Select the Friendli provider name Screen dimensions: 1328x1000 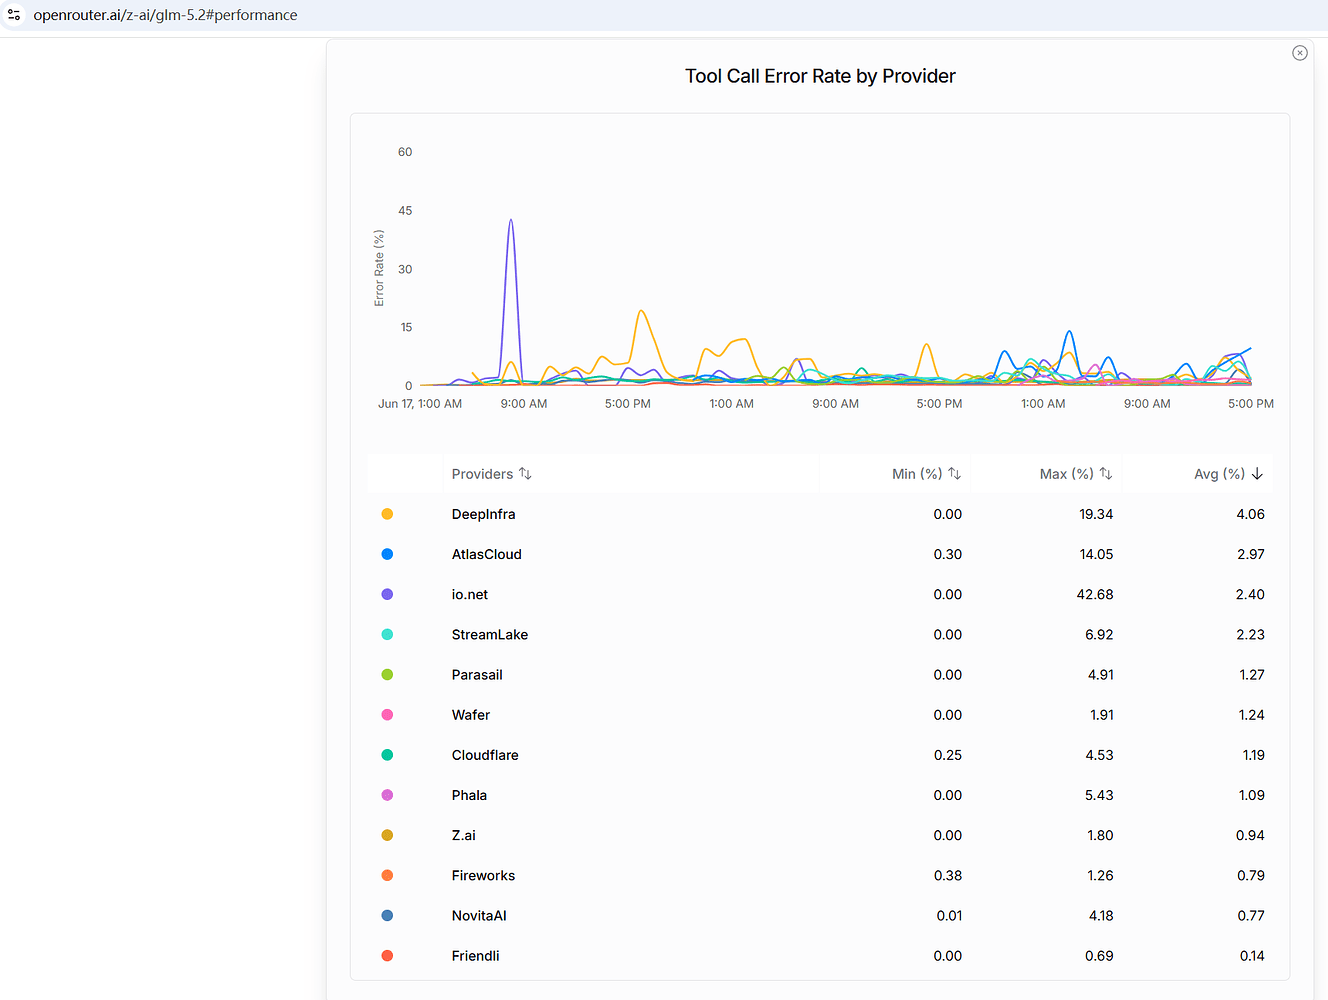tap(475, 956)
